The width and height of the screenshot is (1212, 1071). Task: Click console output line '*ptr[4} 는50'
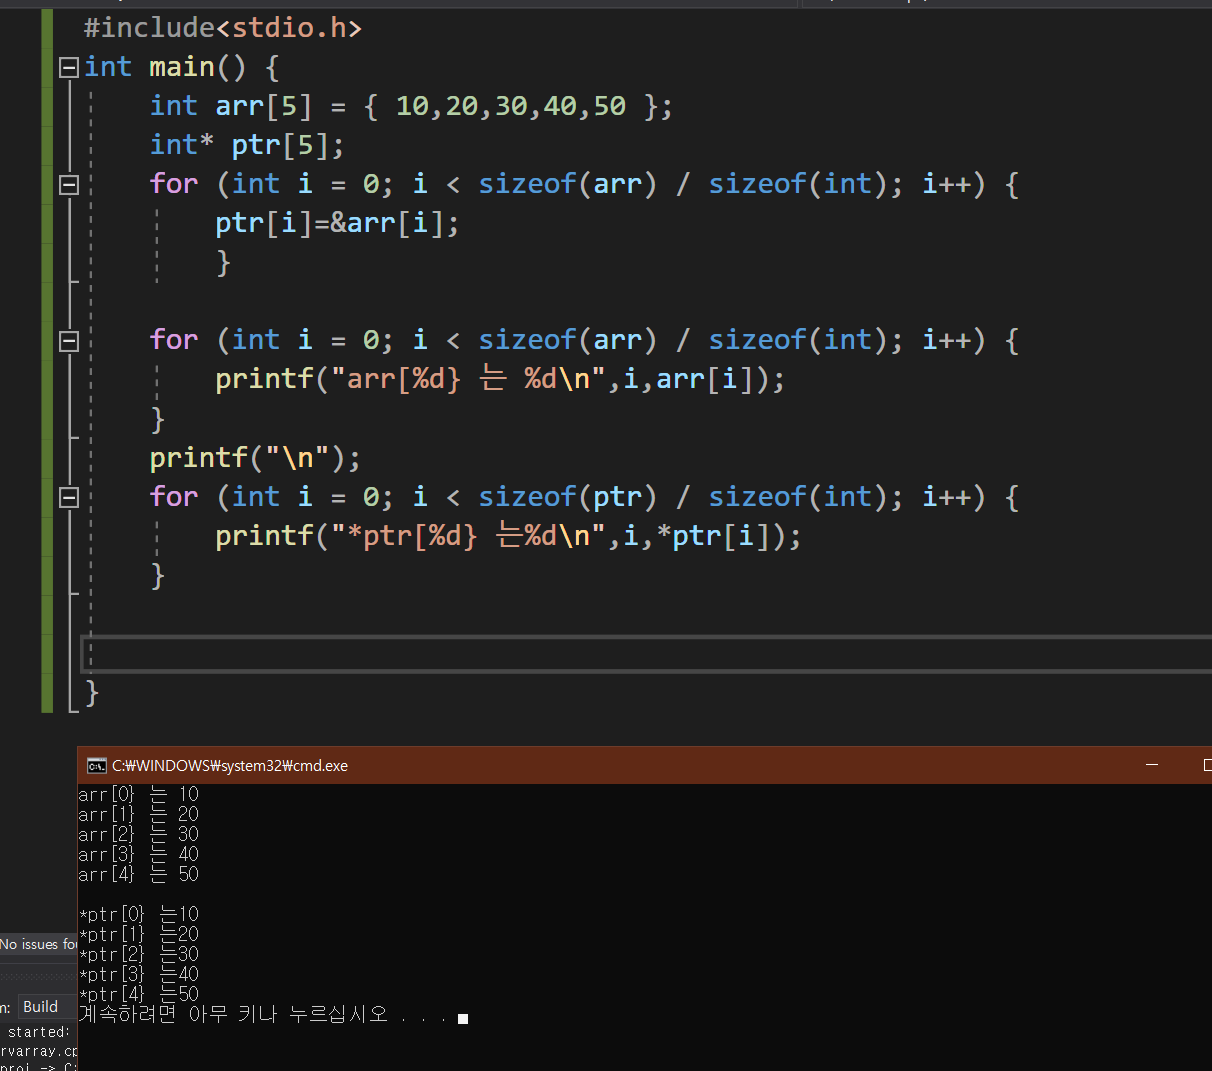click(139, 994)
